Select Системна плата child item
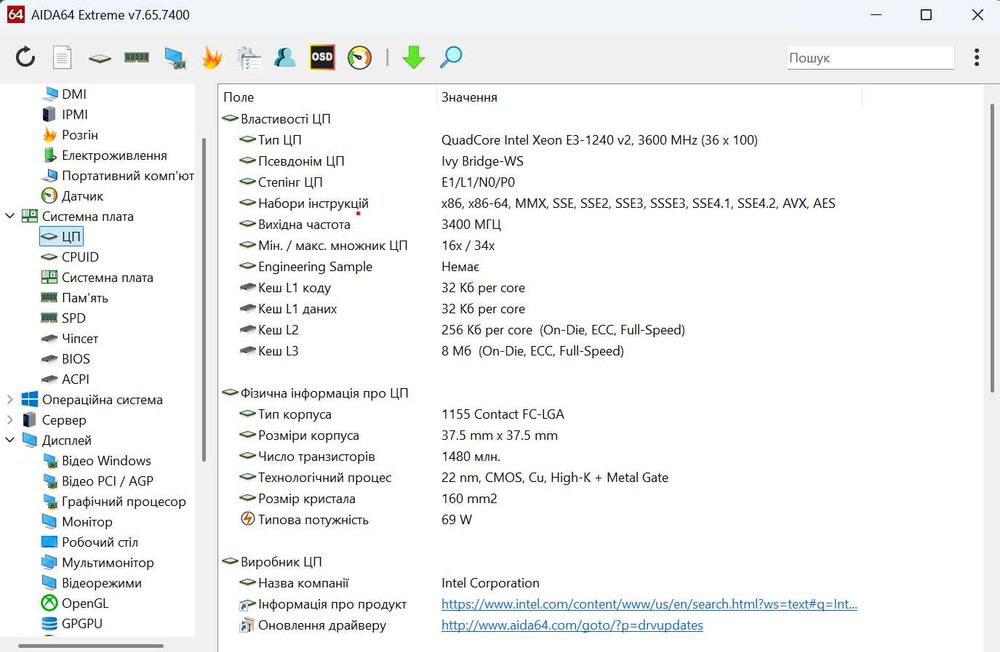Image resolution: width=1000 pixels, height=652 pixels. coord(97,278)
